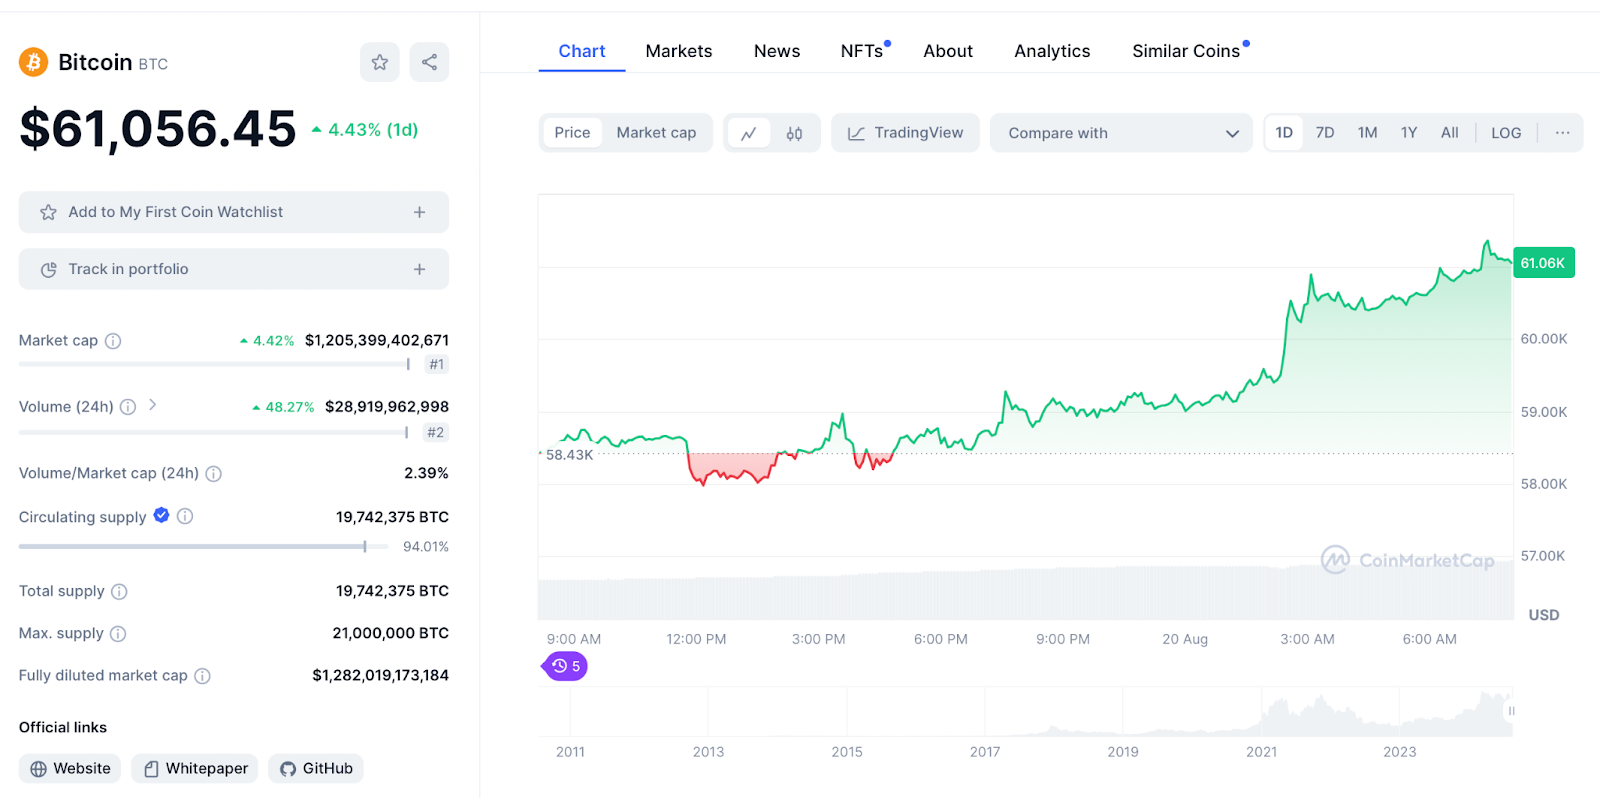Click the range selector pause handle
1600x798 pixels.
(1511, 711)
